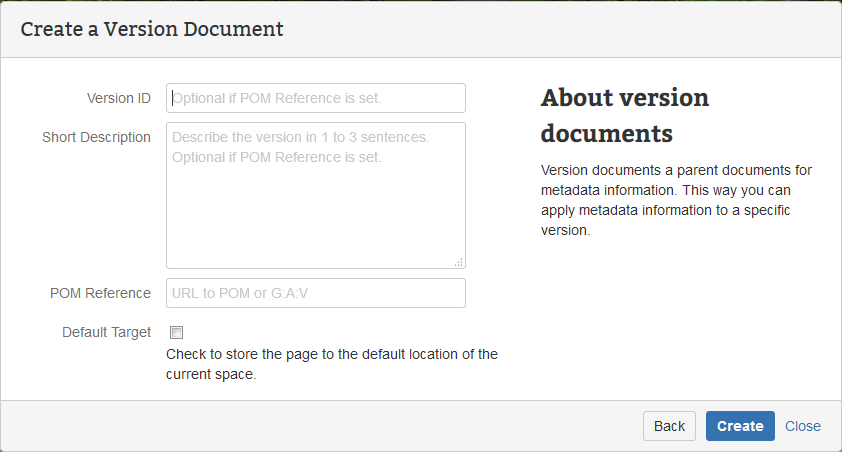Click the Version ID label
The image size is (842, 452).
click(x=118, y=98)
